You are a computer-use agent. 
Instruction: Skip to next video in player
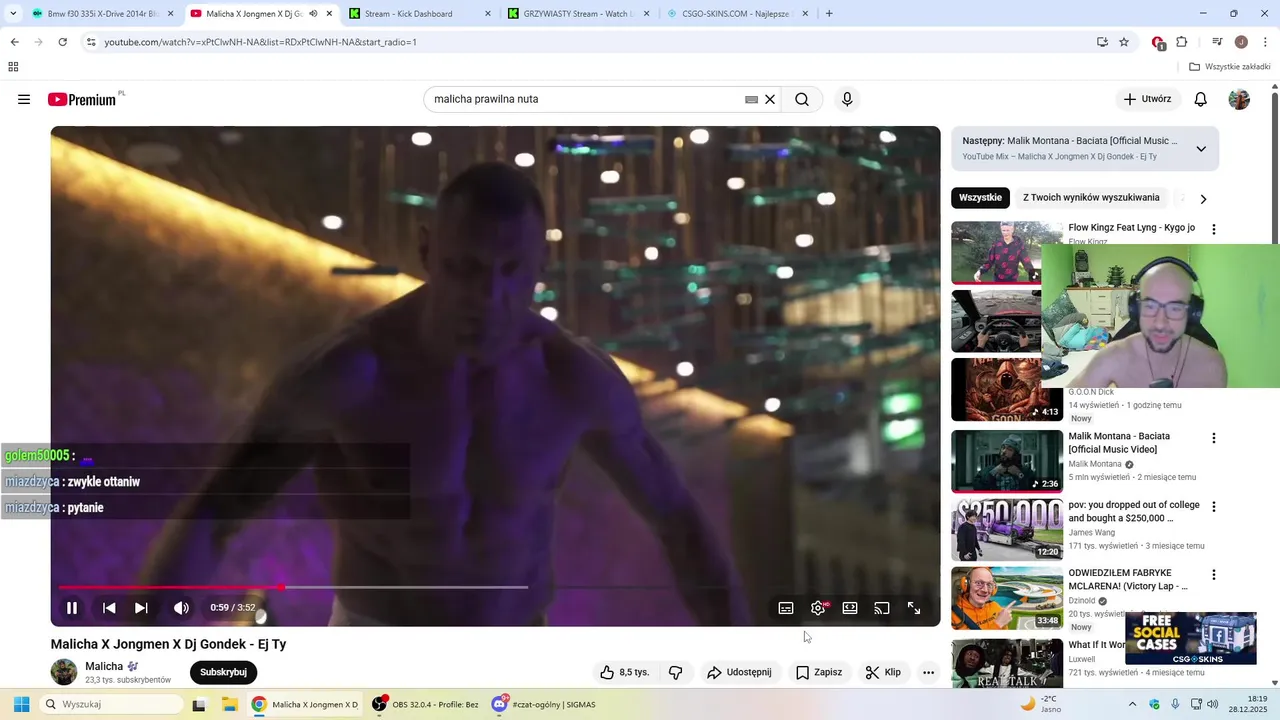141,608
